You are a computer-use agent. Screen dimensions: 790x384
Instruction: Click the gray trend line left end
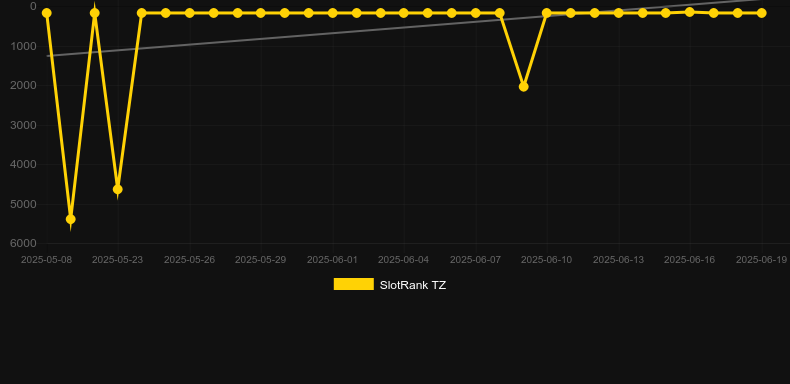48,55
